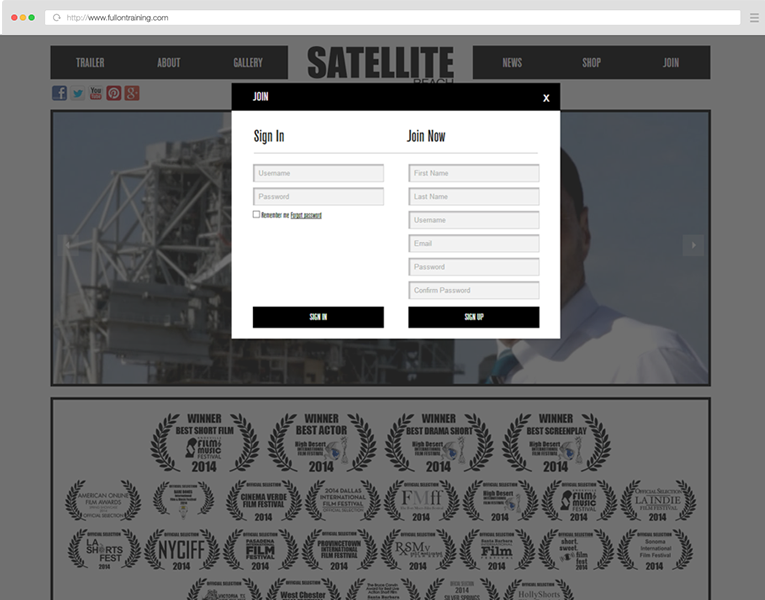Open the Google Plus social icon
Screen dimensions: 765x600
[x=132, y=93]
